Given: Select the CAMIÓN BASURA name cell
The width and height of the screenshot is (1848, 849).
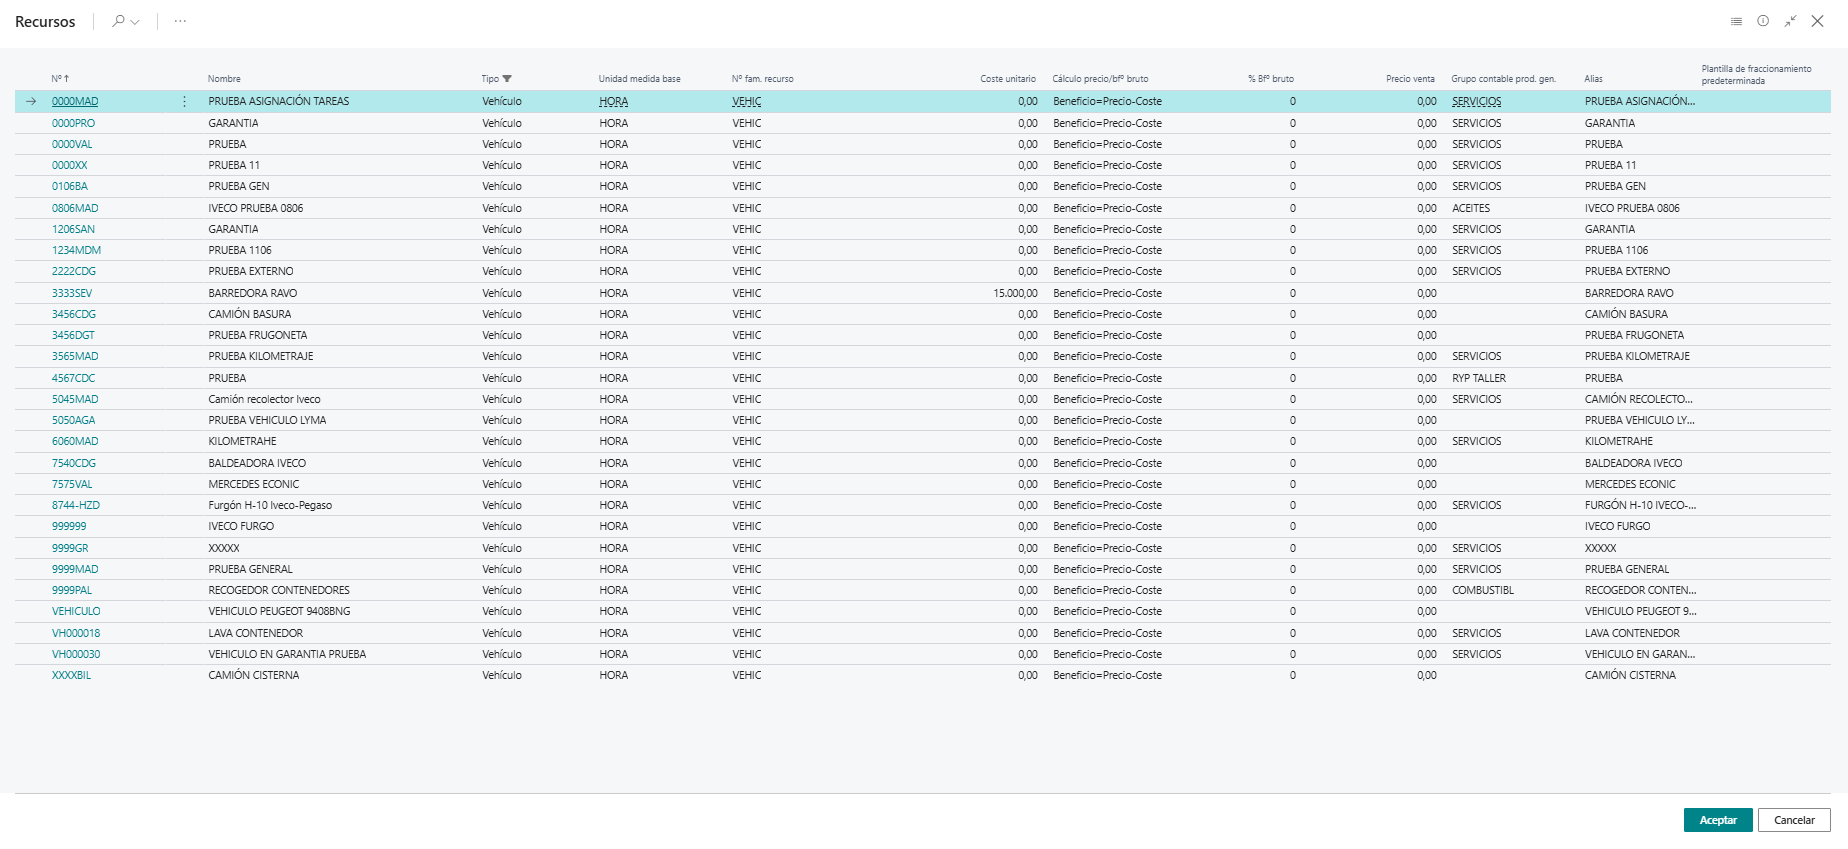Looking at the screenshot, I should (250, 314).
